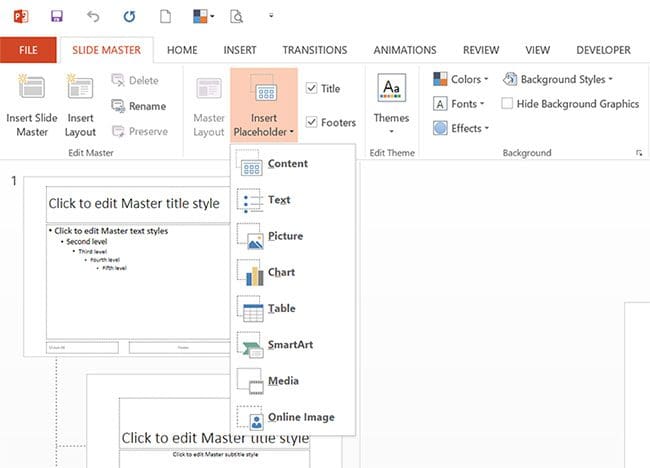Create a new blank presentation icon
This screenshot has height=468, width=650.
(x=165, y=16)
